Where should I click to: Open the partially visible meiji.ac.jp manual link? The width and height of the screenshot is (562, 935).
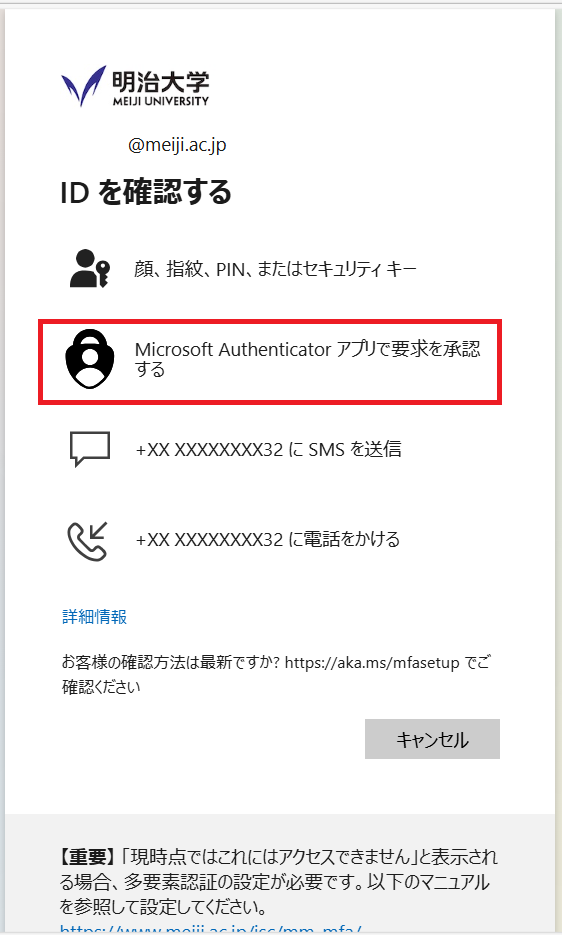(x=211, y=930)
